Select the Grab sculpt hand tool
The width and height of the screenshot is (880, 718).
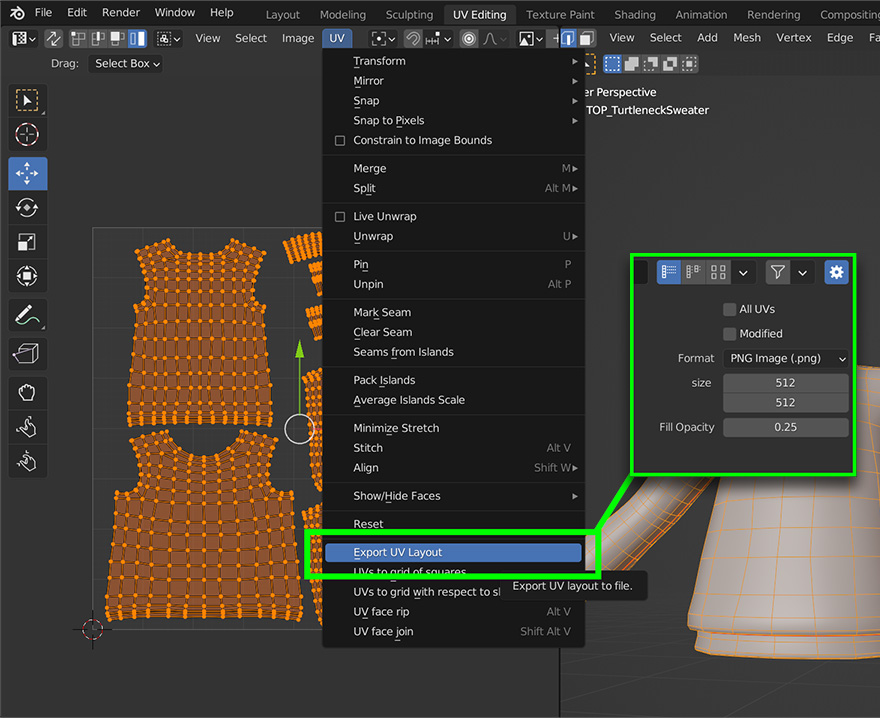point(28,393)
